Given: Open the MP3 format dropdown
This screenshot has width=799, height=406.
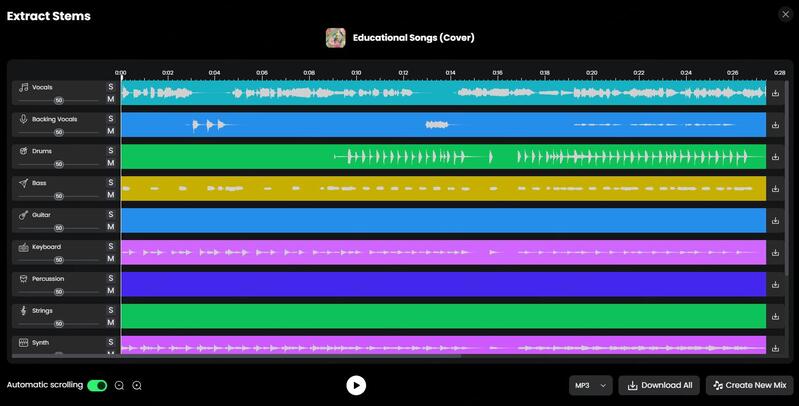Looking at the screenshot, I should [x=590, y=385].
